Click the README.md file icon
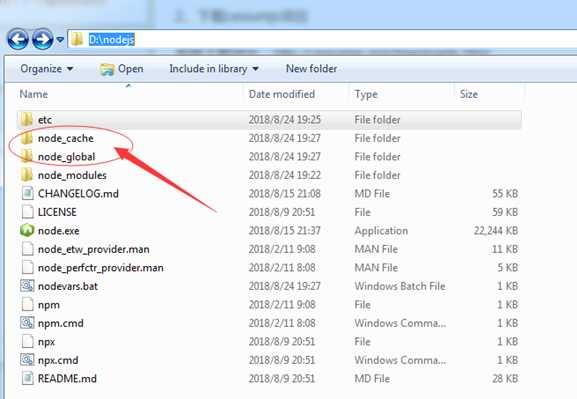This screenshot has height=399, width=577. click(27, 378)
